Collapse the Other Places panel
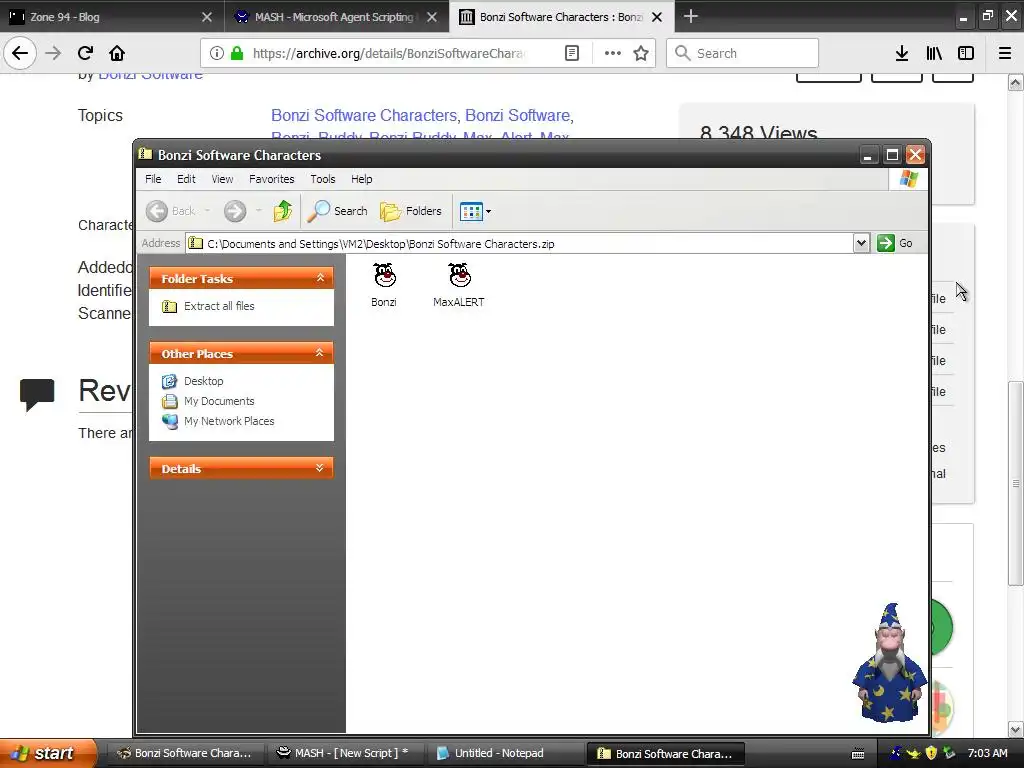This screenshot has width=1024, height=768. (x=319, y=353)
